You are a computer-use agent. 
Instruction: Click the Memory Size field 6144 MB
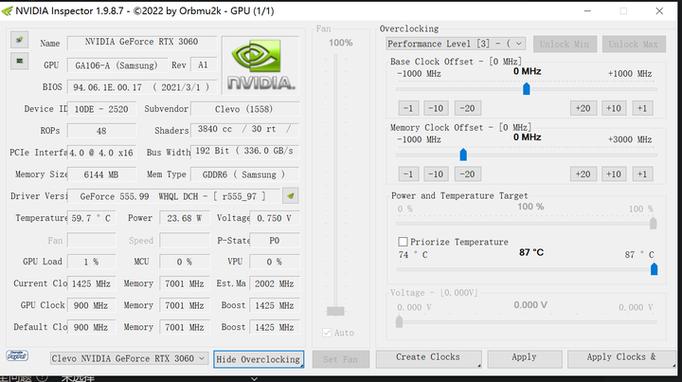(101, 174)
